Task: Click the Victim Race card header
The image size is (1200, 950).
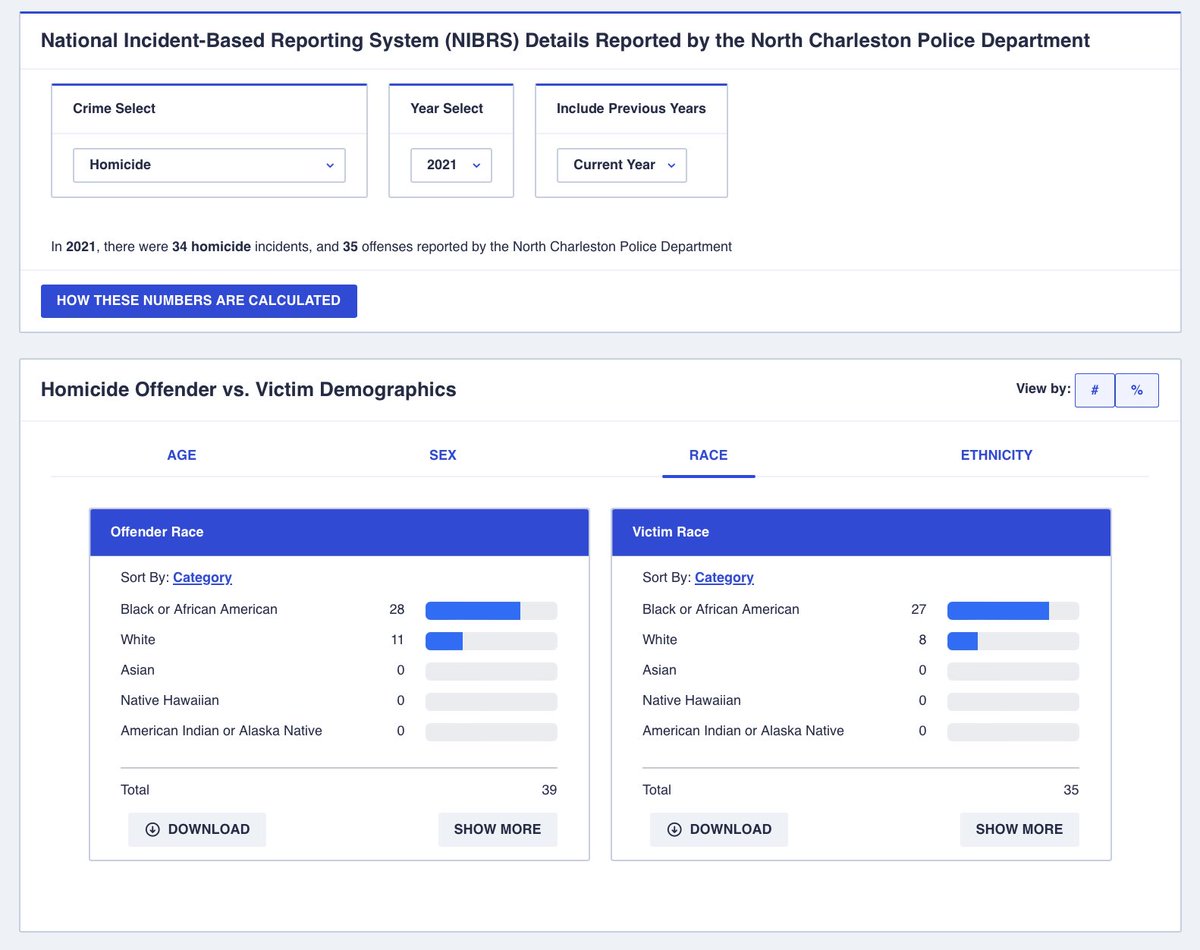Action: coord(861,532)
